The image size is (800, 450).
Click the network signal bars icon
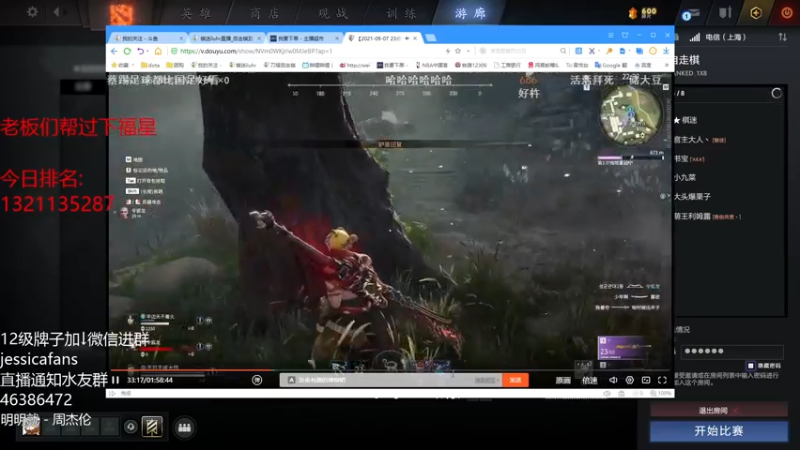click(695, 37)
